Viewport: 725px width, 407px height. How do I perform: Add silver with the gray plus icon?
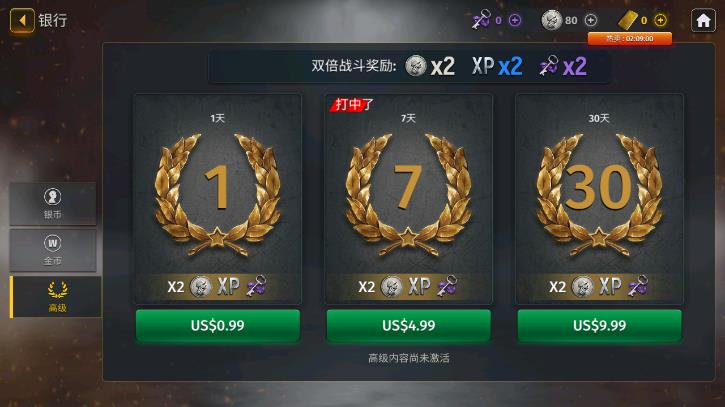pos(591,20)
